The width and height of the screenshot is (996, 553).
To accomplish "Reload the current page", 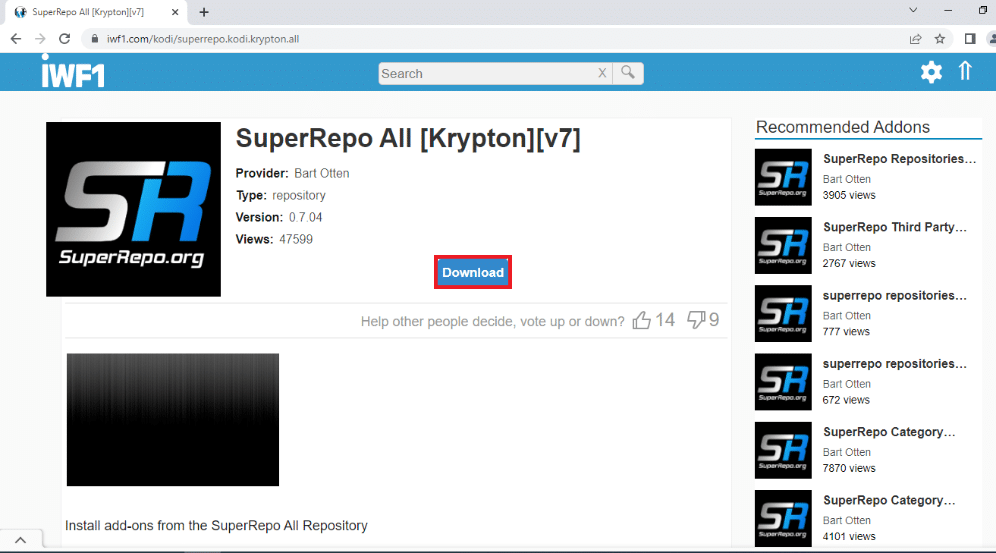I will click(64, 39).
